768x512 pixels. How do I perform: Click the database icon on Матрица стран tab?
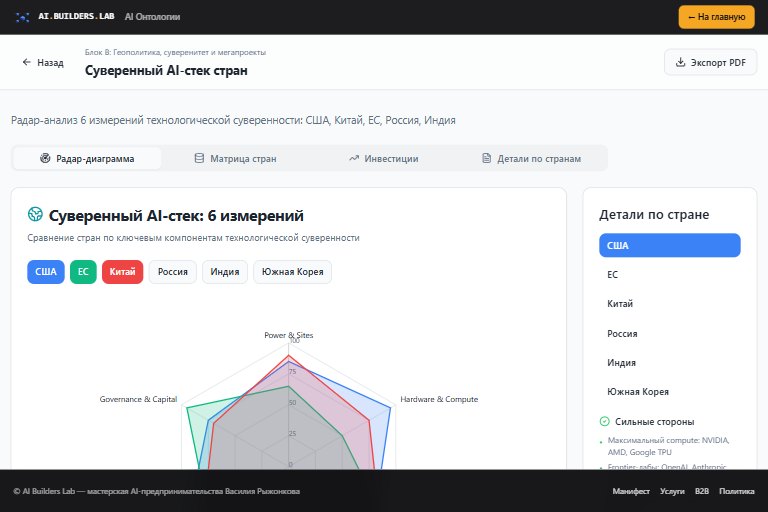pos(199,158)
